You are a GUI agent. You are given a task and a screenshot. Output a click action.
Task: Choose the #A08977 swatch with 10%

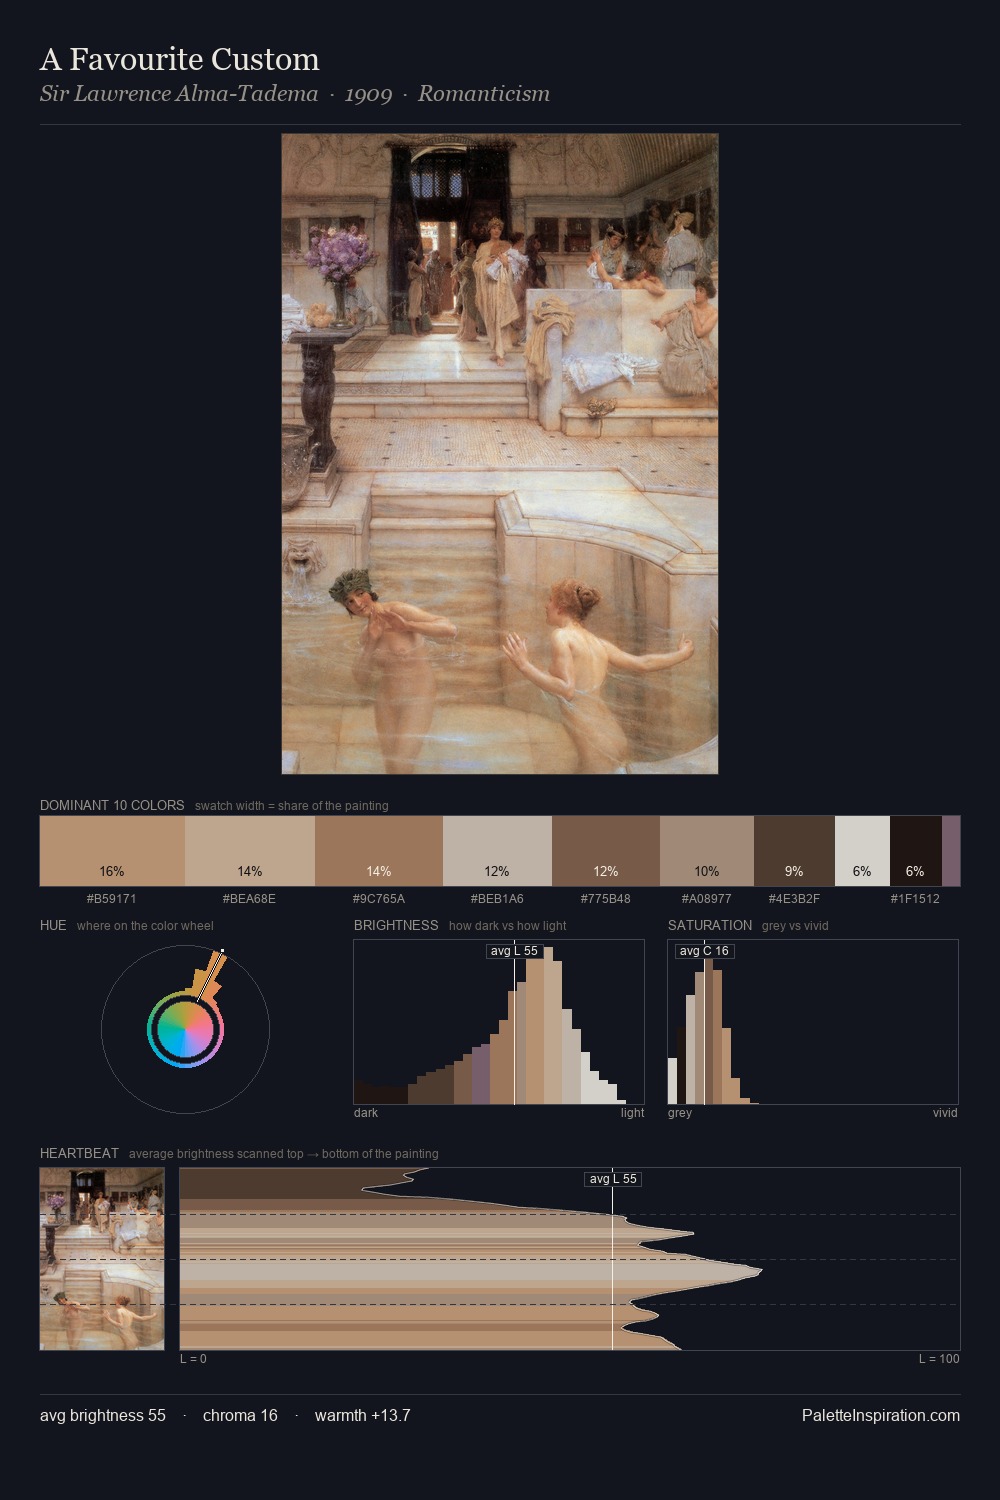707,851
